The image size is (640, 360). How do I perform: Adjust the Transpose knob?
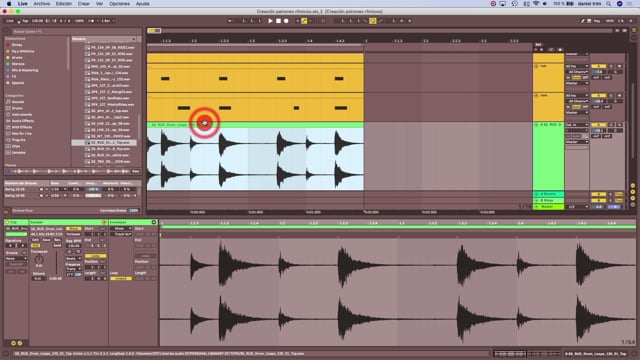click(x=39, y=259)
